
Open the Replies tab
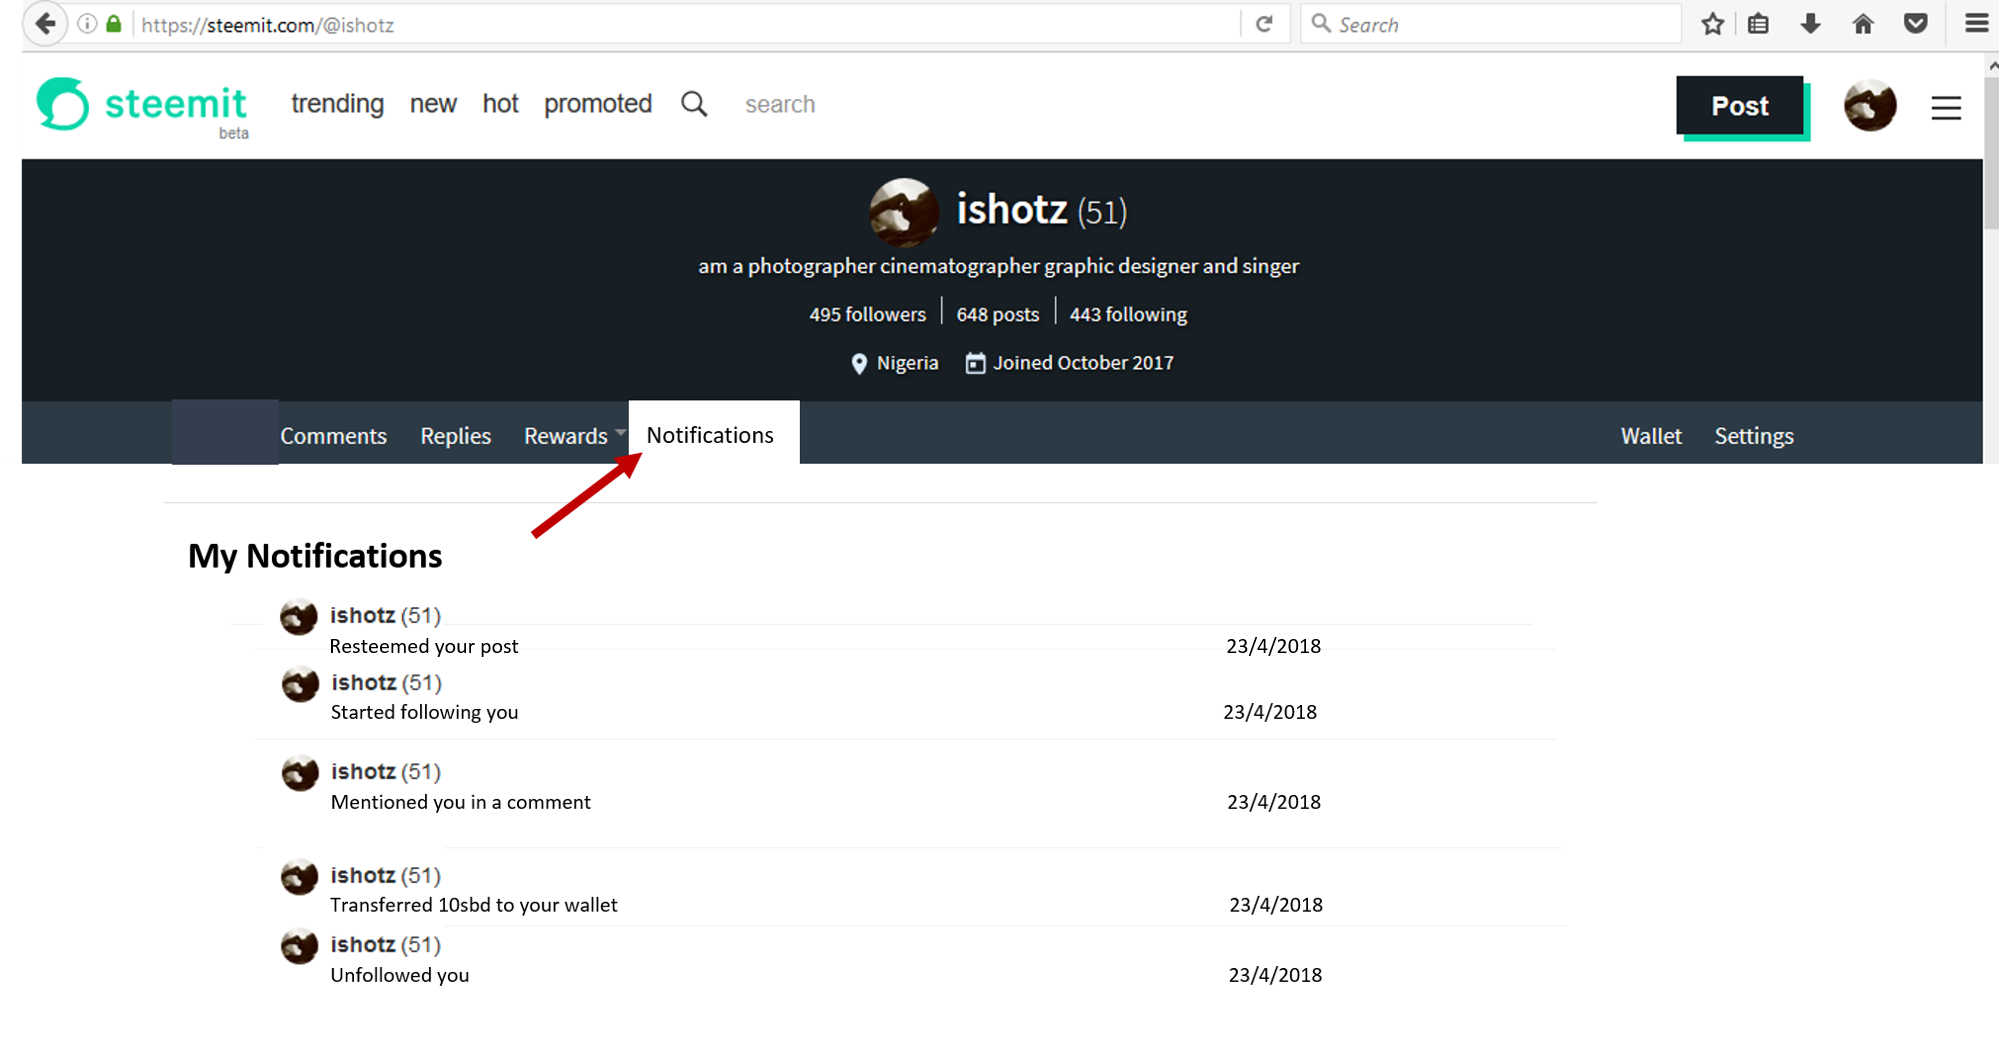pyautogui.click(x=455, y=436)
